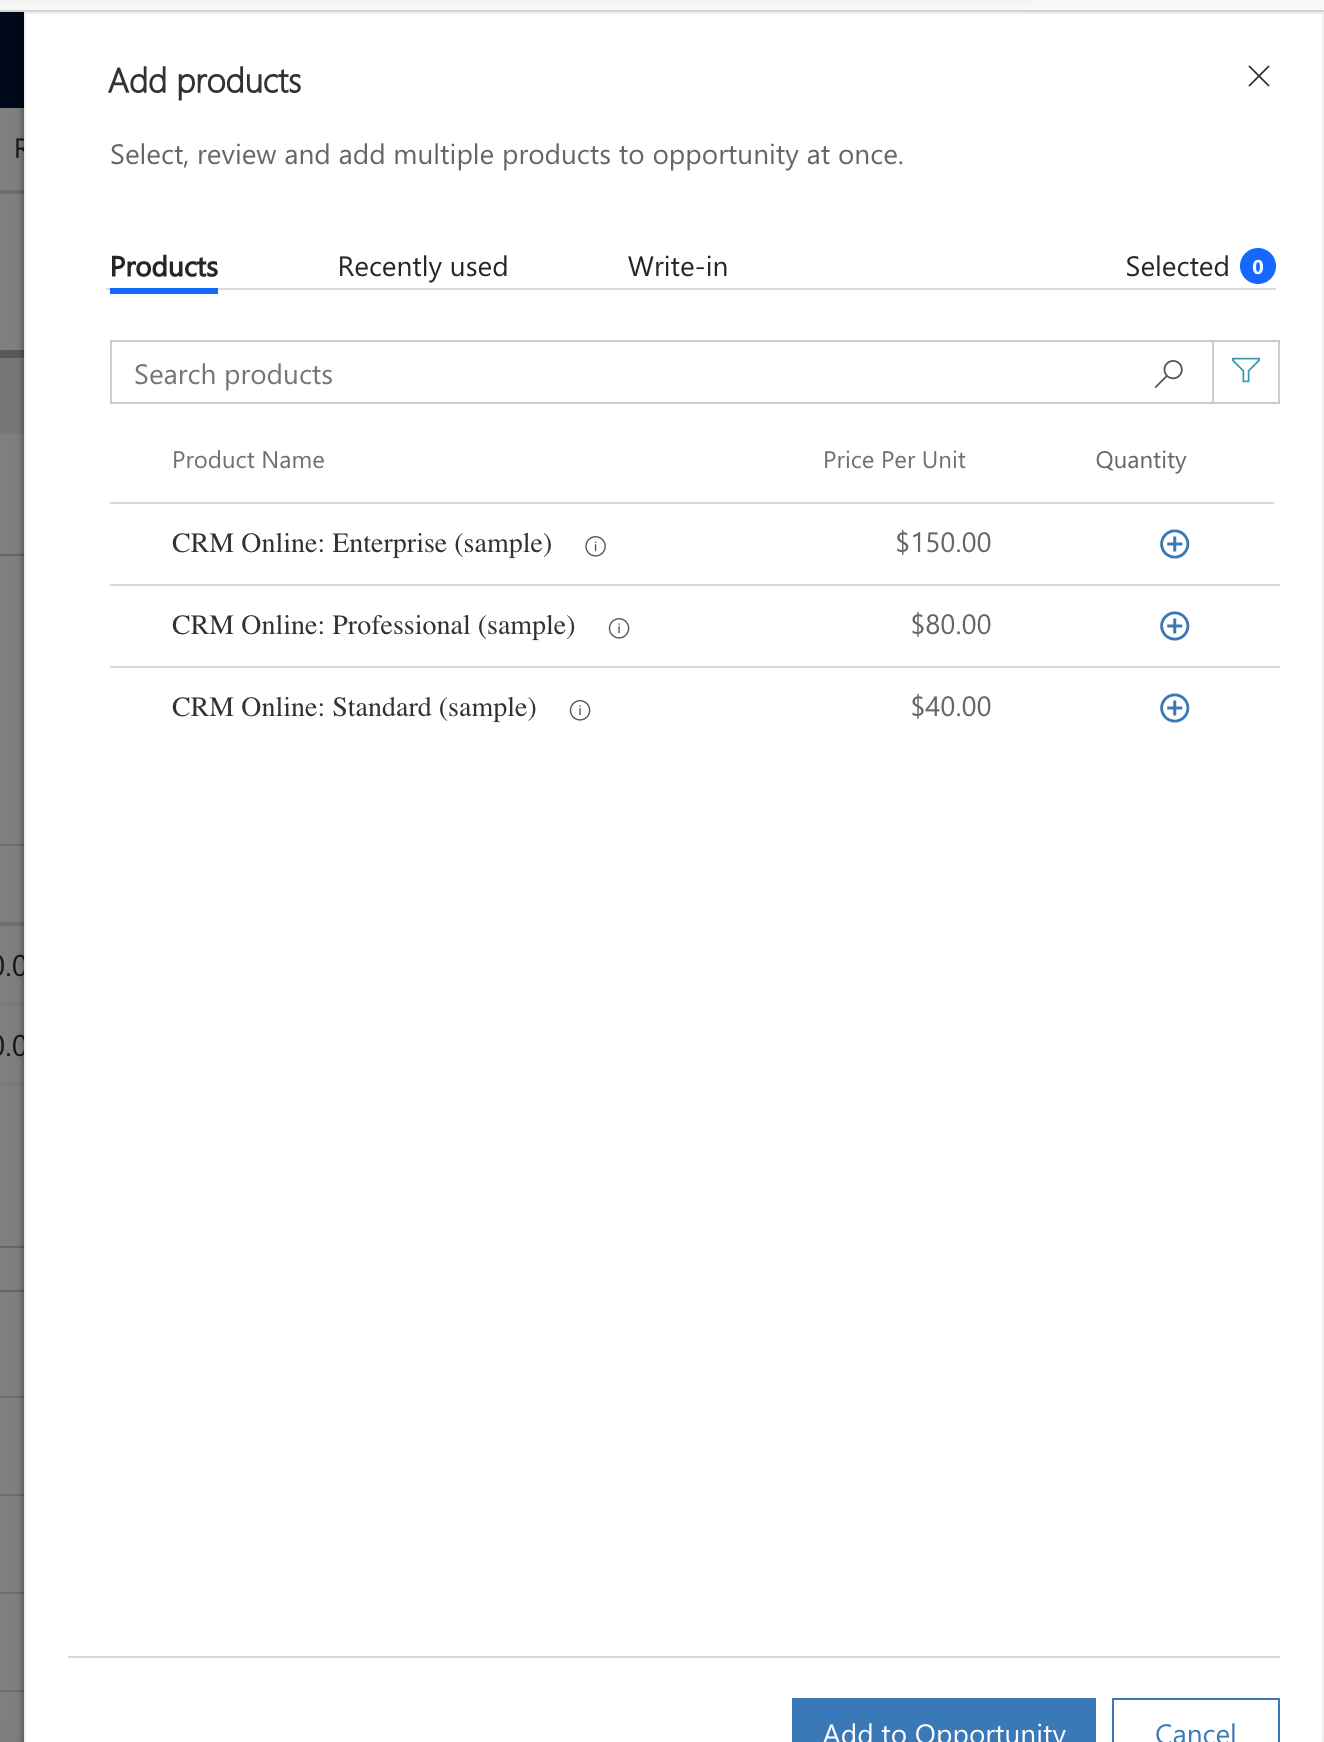The image size is (1324, 1742).
Task: Click the selected count badge 0
Action: click(1258, 267)
